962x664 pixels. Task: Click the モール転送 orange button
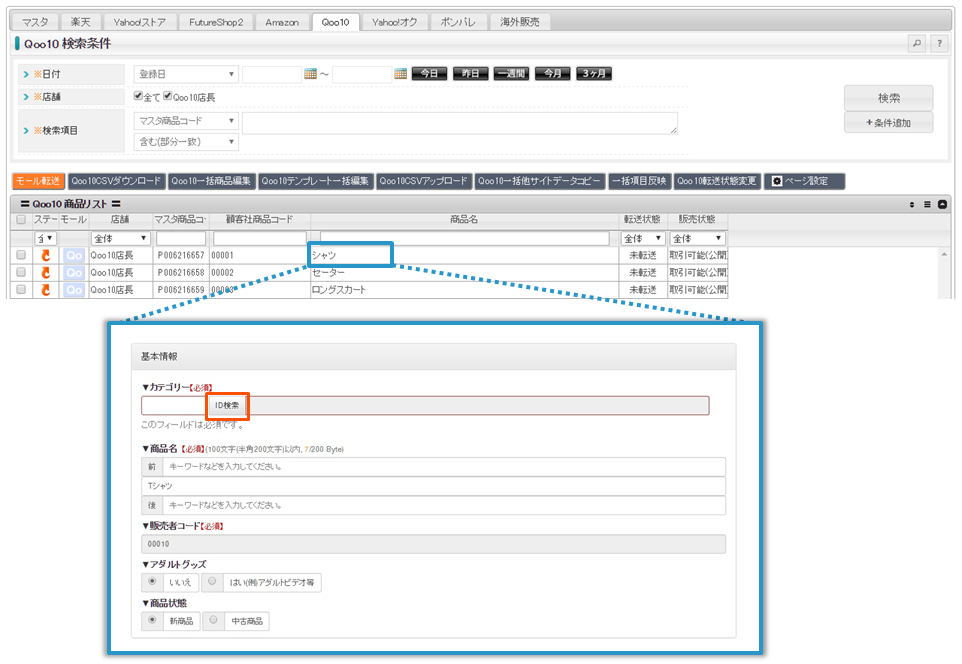coord(38,181)
